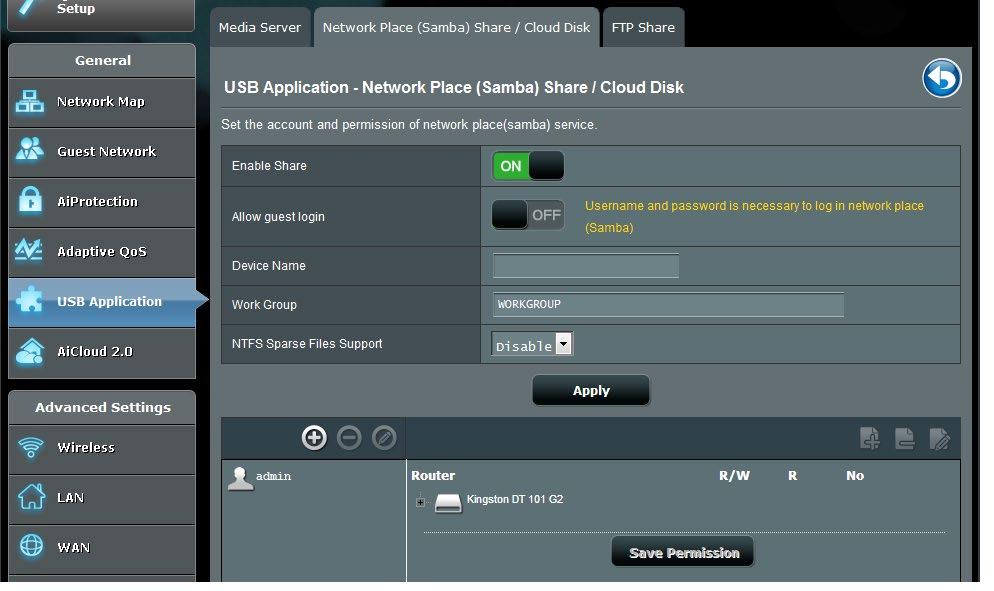Click the AiProtection lock icon
Image resolution: width=994 pixels, height=591 pixels.
[30, 200]
